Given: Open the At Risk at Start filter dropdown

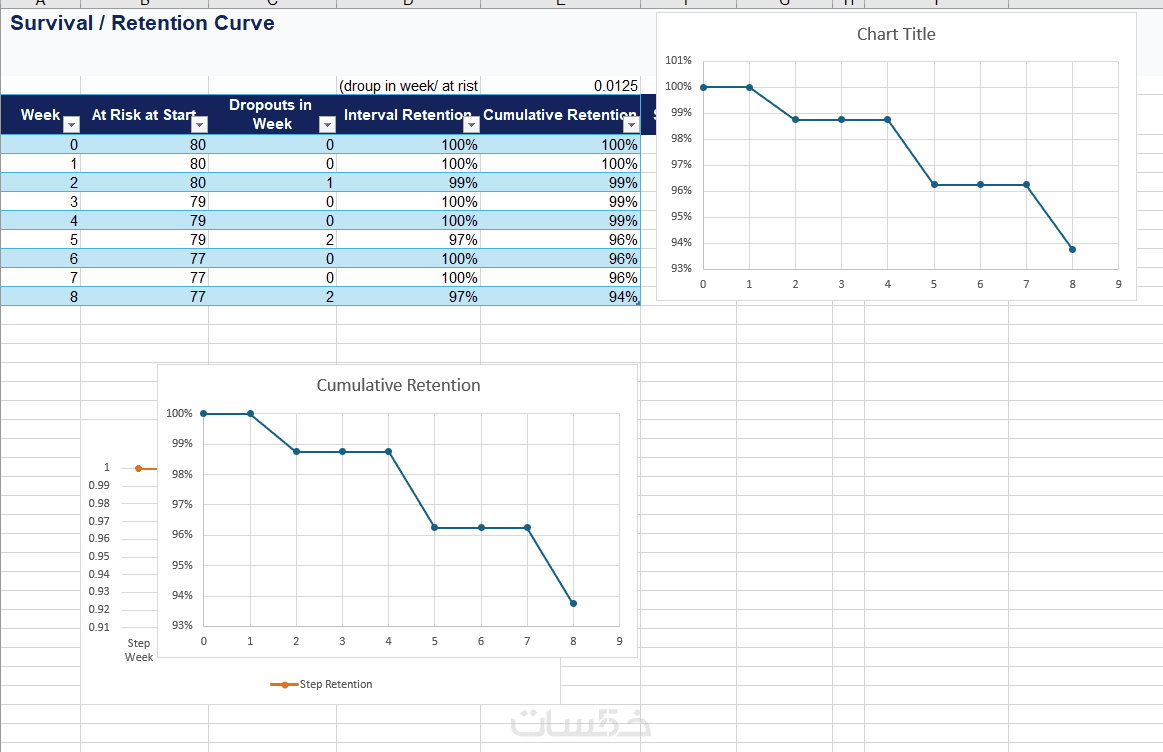Looking at the screenshot, I should (x=200, y=125).
